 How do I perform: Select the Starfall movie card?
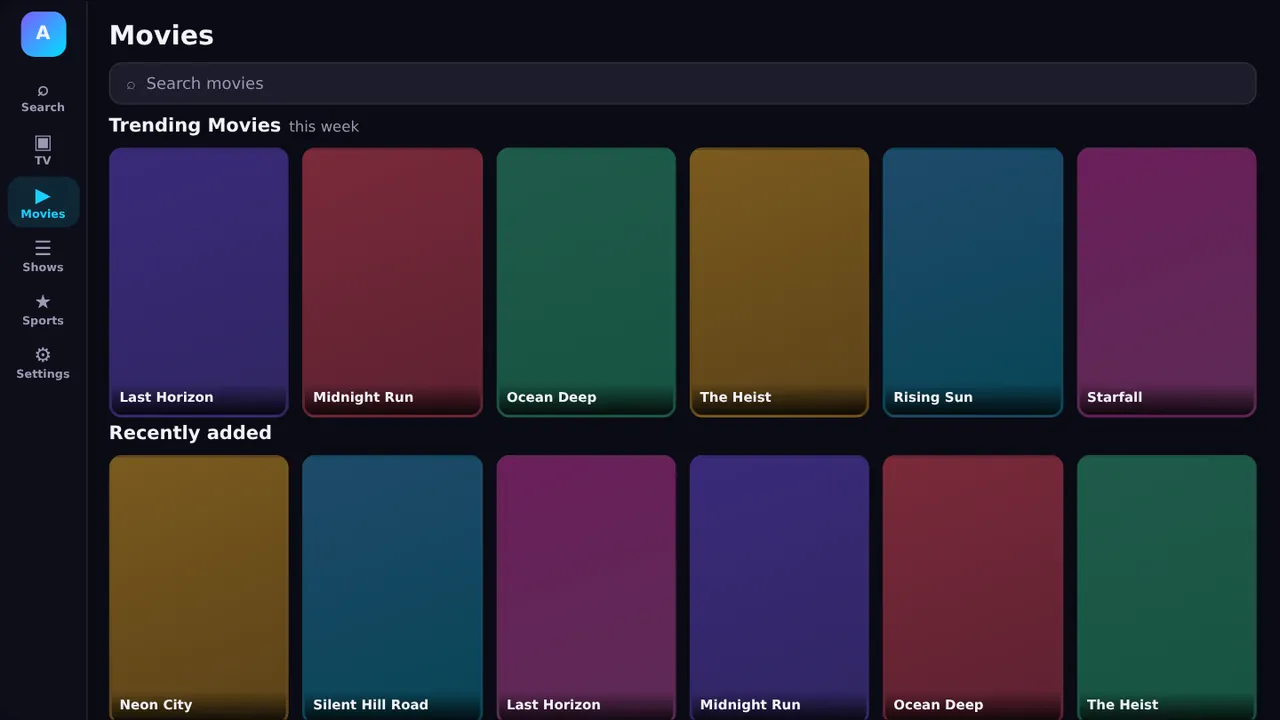(1166, 282)
